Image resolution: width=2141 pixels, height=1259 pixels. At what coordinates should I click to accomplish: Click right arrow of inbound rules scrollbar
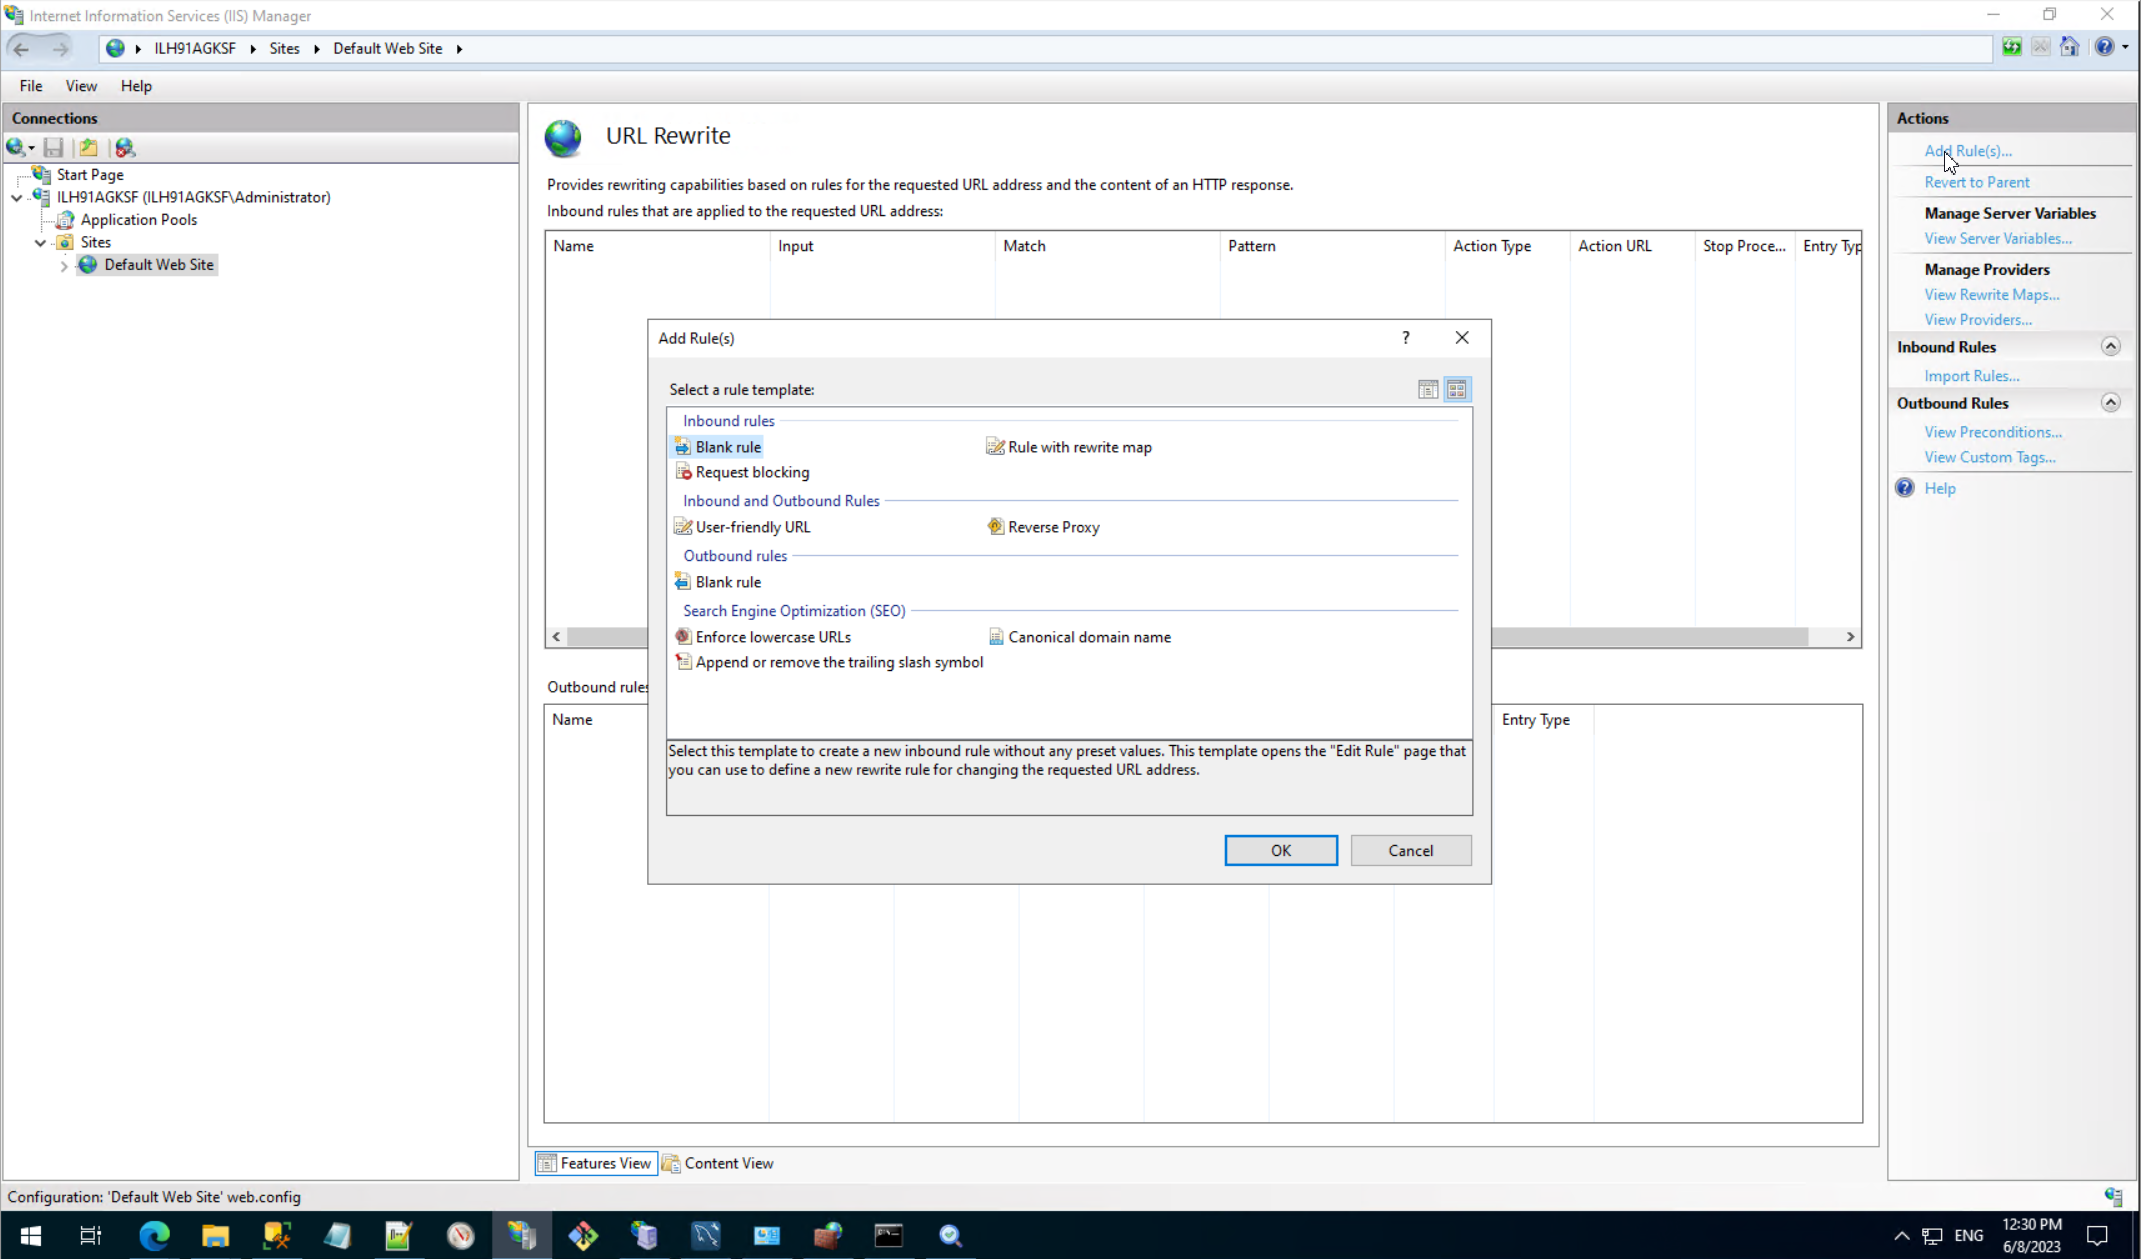click(1849, 637)
